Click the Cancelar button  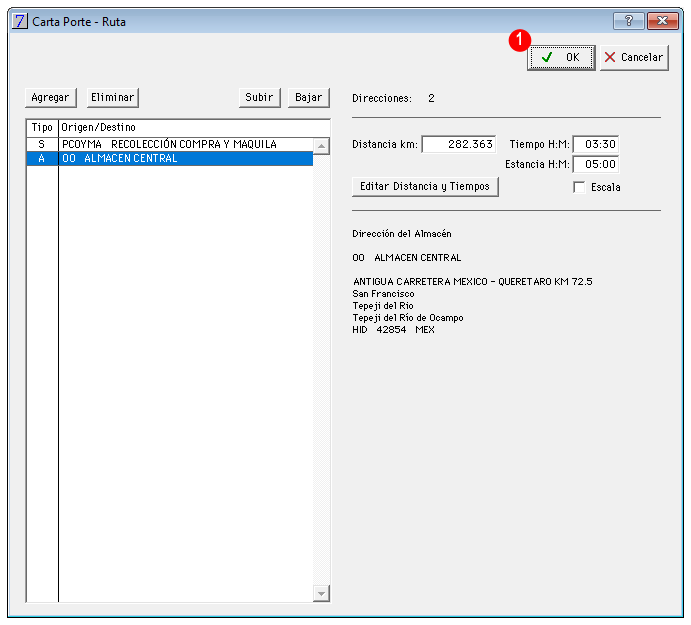point(634,57)
